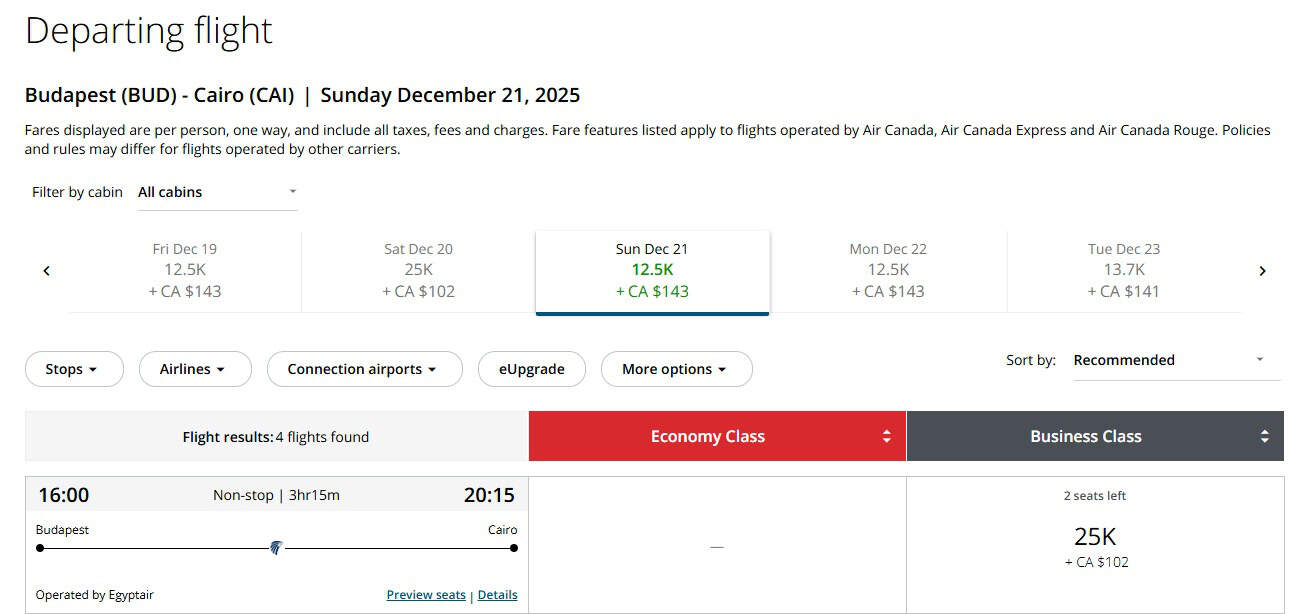Switch to the Mon Dec 22 date tab
The height and width of the screenshot is (614, 1305).
click(x=886, y=270)
